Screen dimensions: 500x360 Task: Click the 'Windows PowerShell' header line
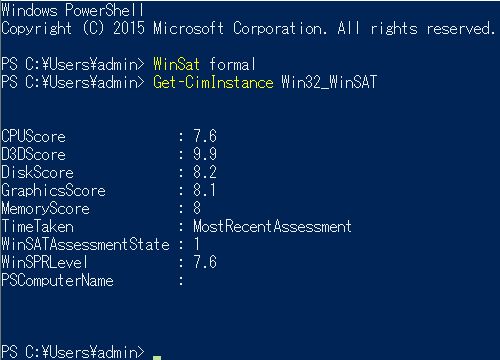point(73,10)
